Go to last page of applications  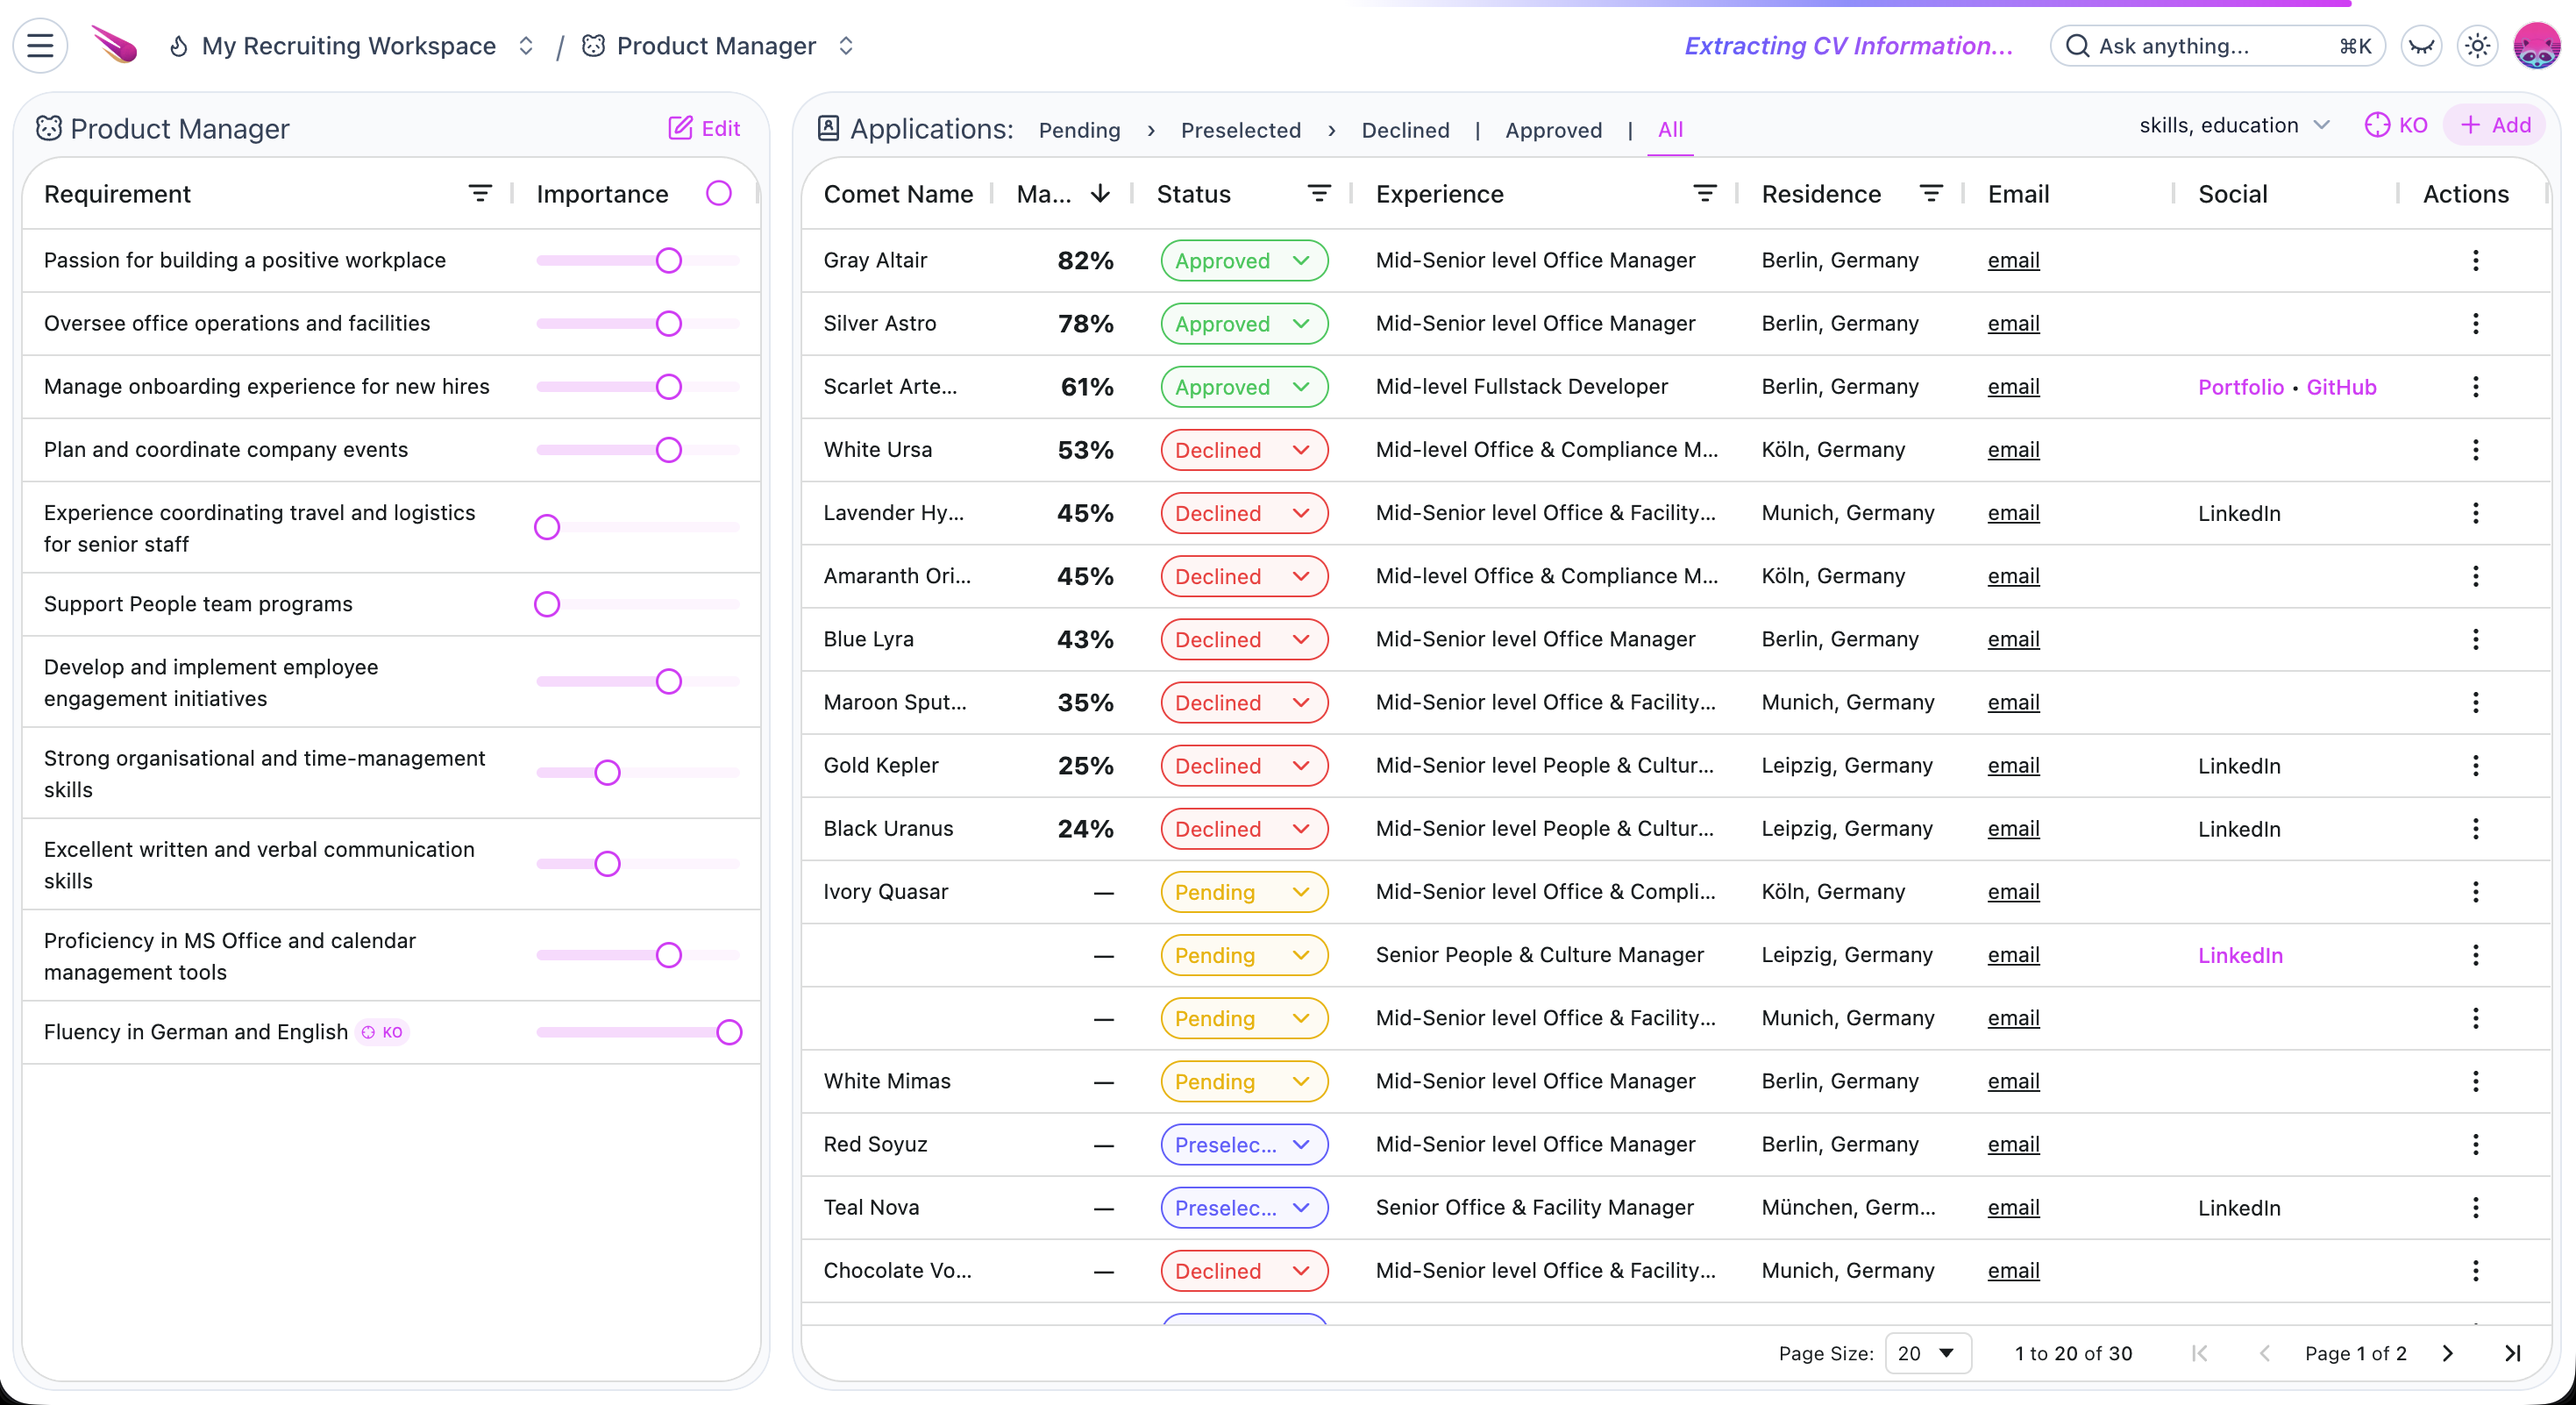pyautogui.click(x=2512, y=1353)
